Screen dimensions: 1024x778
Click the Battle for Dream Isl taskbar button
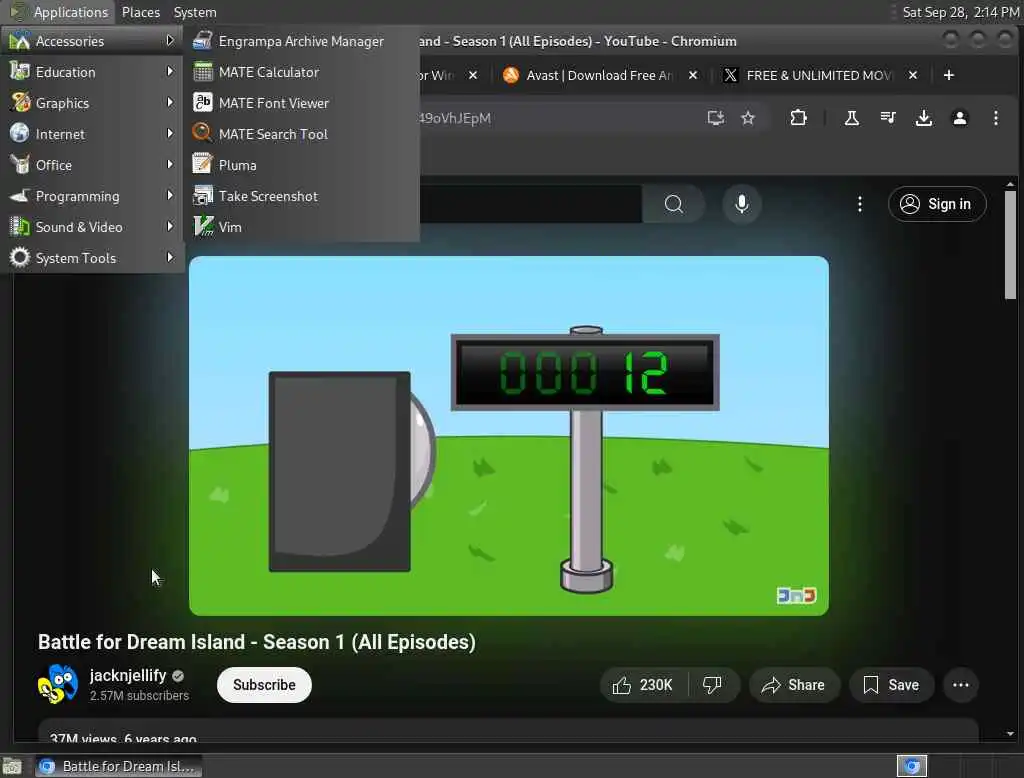(118, 766)
